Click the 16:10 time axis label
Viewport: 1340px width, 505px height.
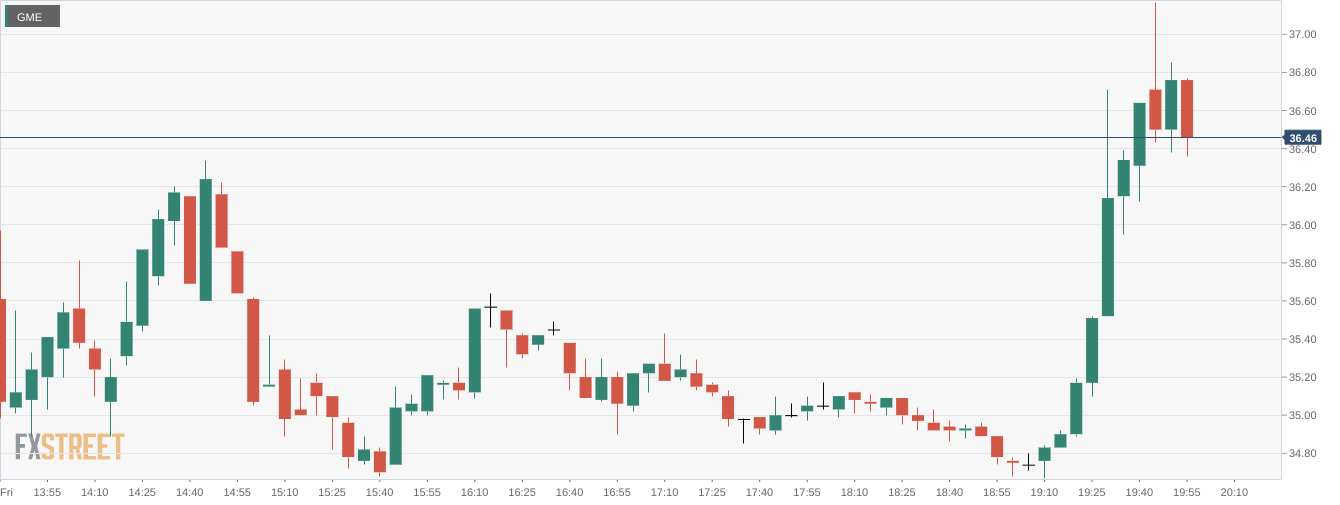pos(474,492)
